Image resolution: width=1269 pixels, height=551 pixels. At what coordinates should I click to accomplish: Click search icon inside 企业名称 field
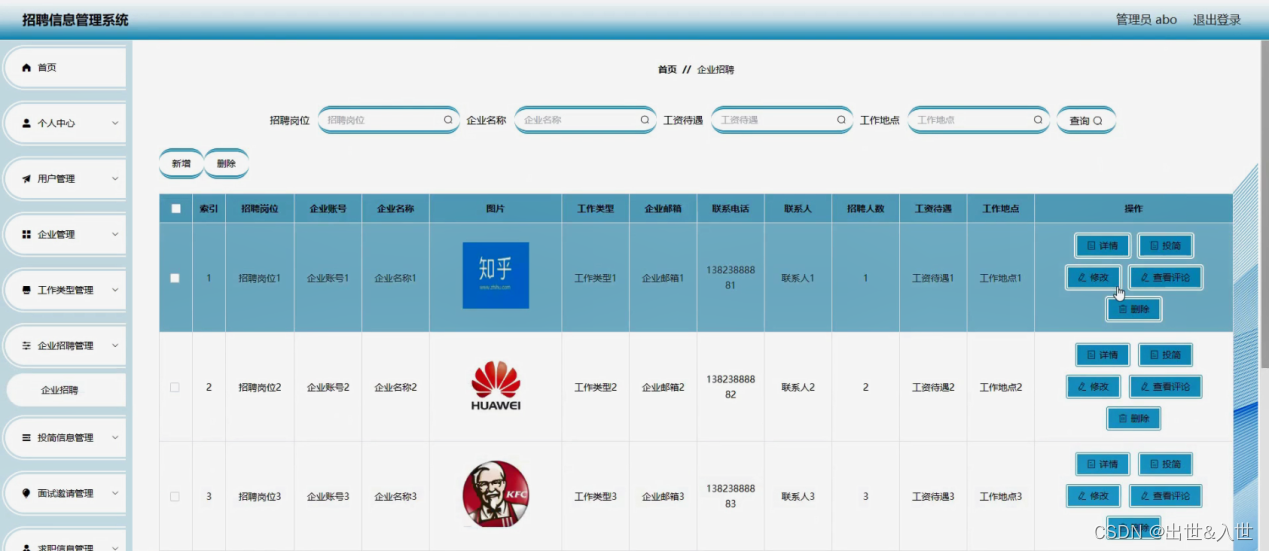tap(645, 120)
